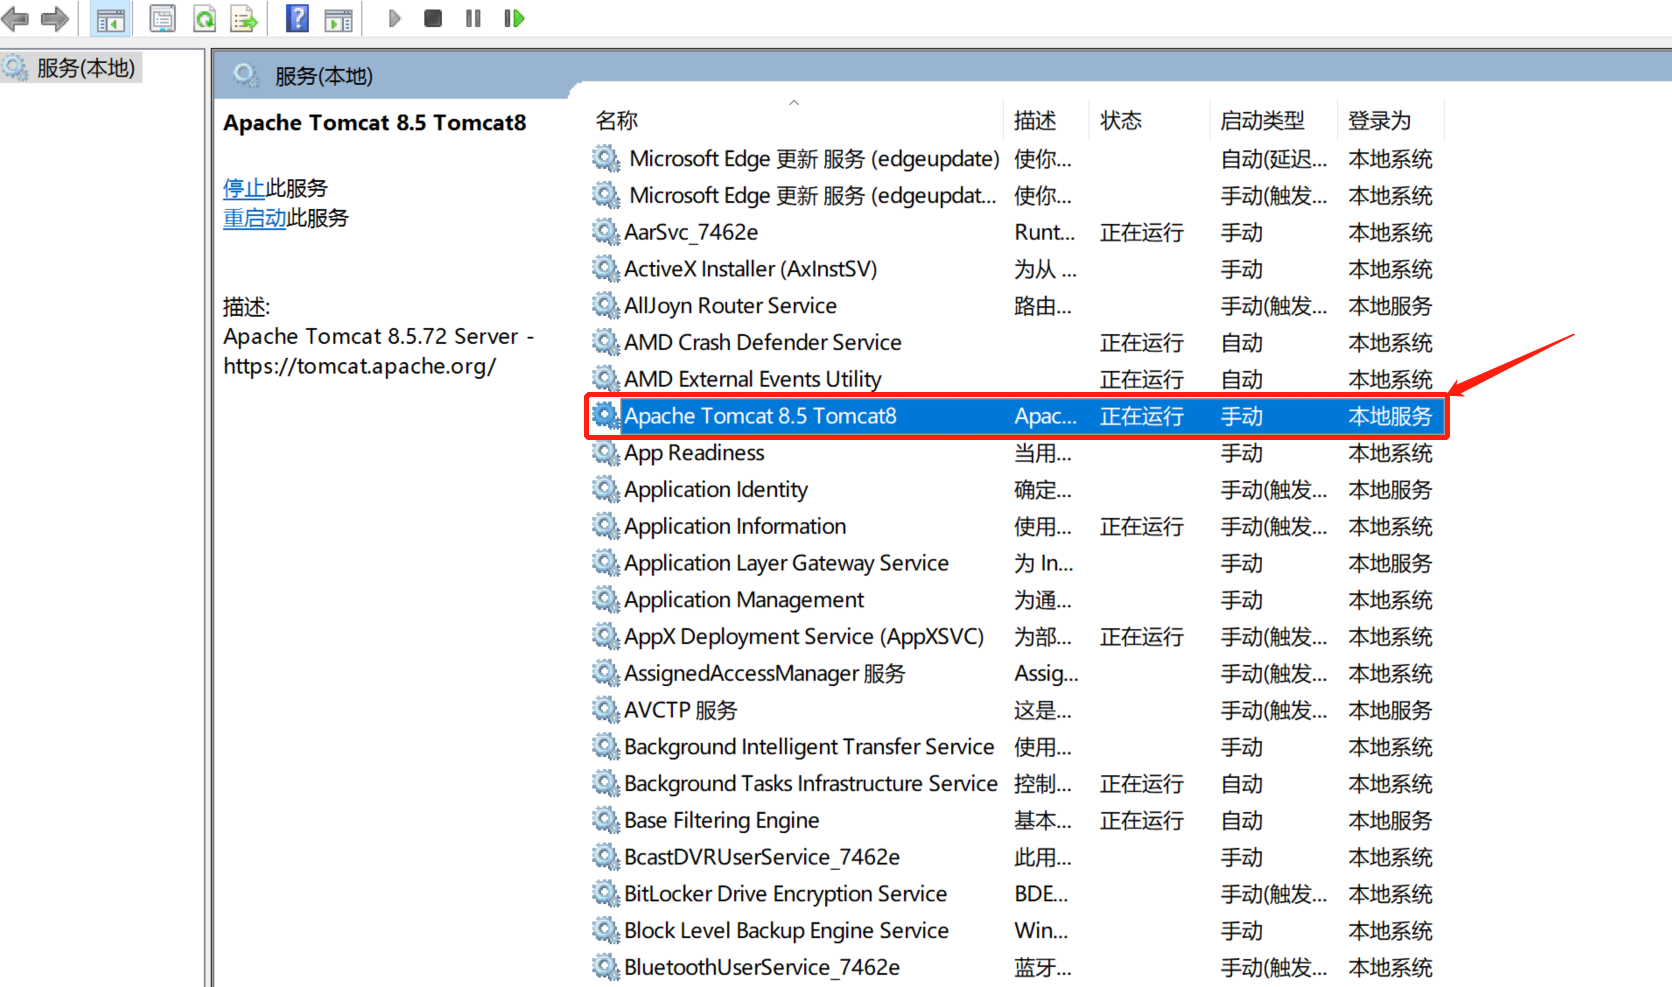Select Application Information service
Screen dimensions: 1672x987
[735, 526]
